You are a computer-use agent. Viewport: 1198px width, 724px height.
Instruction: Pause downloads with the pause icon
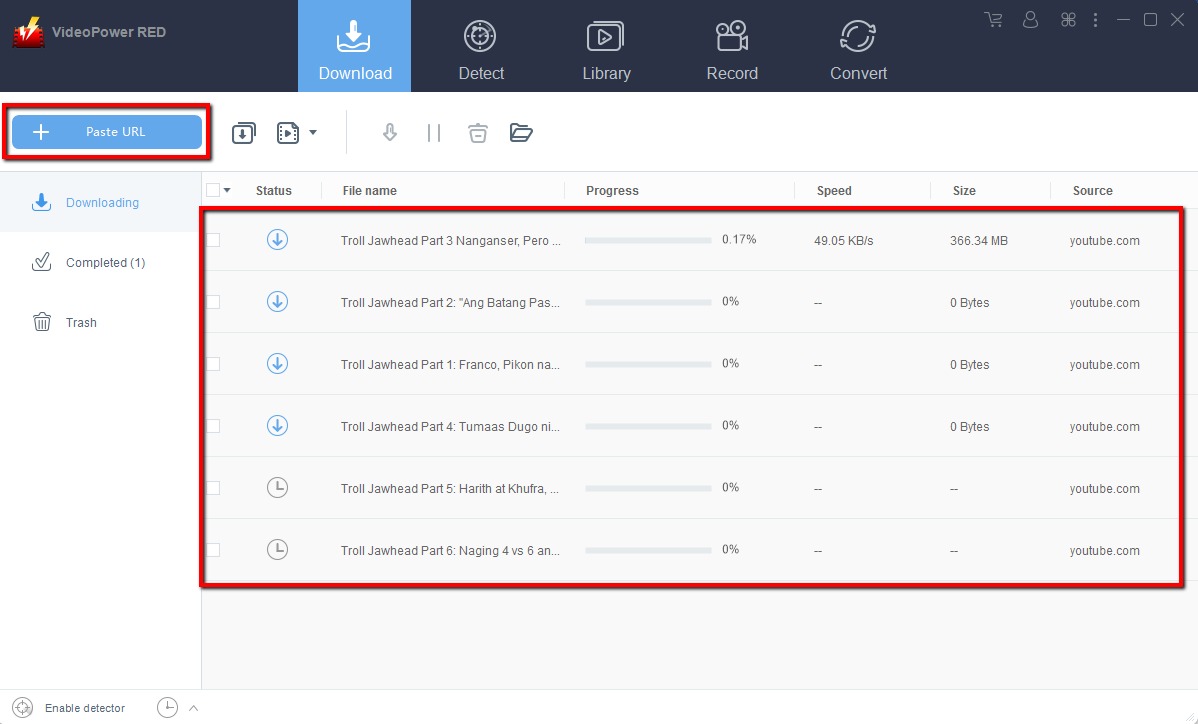point(434,133)
